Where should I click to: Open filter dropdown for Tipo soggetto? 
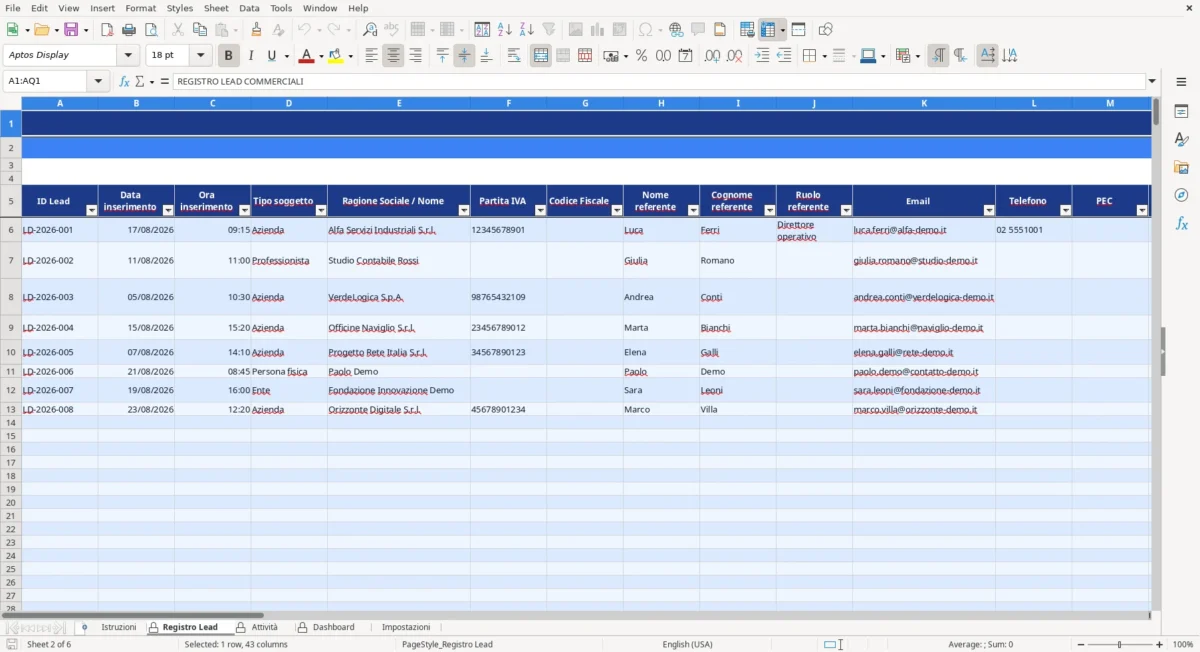tap(321, 210)
